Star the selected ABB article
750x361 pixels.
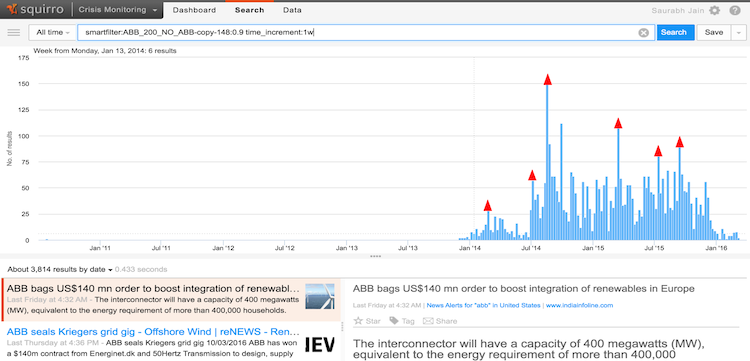[x=366, y=321]
